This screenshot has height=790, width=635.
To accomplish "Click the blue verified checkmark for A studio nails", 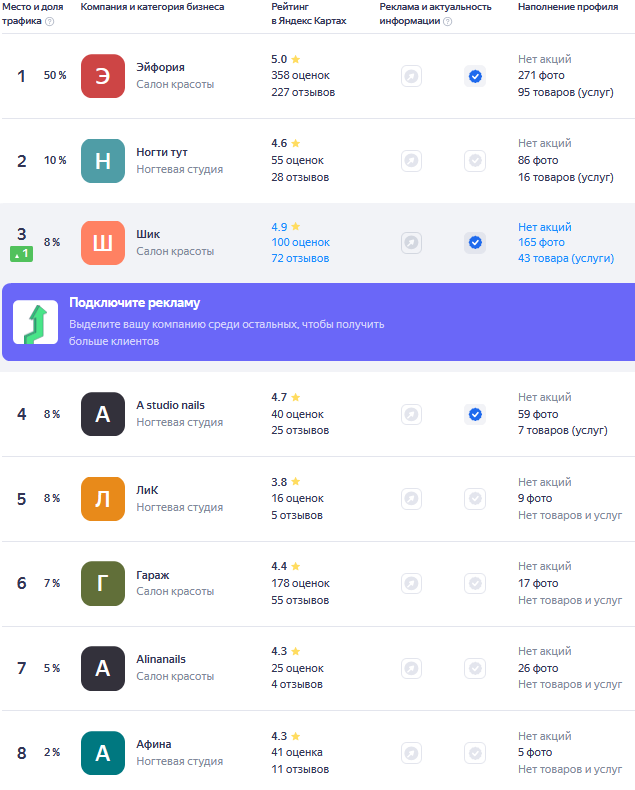I will [475, 414].
